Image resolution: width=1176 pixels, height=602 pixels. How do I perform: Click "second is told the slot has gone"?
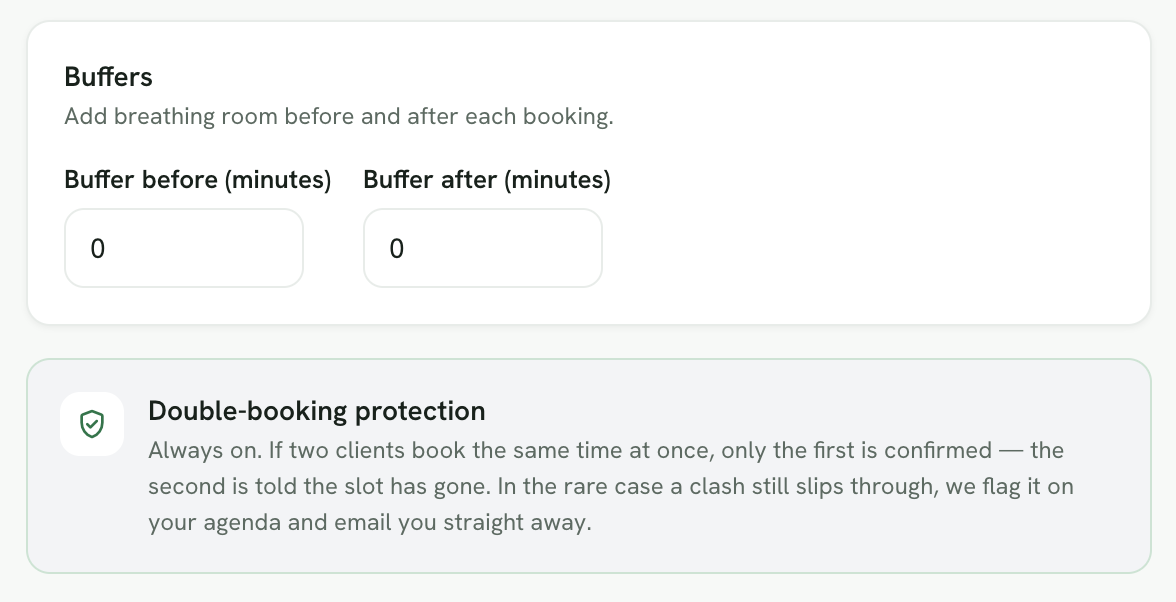pyautogui.click(x=318, y=487)
